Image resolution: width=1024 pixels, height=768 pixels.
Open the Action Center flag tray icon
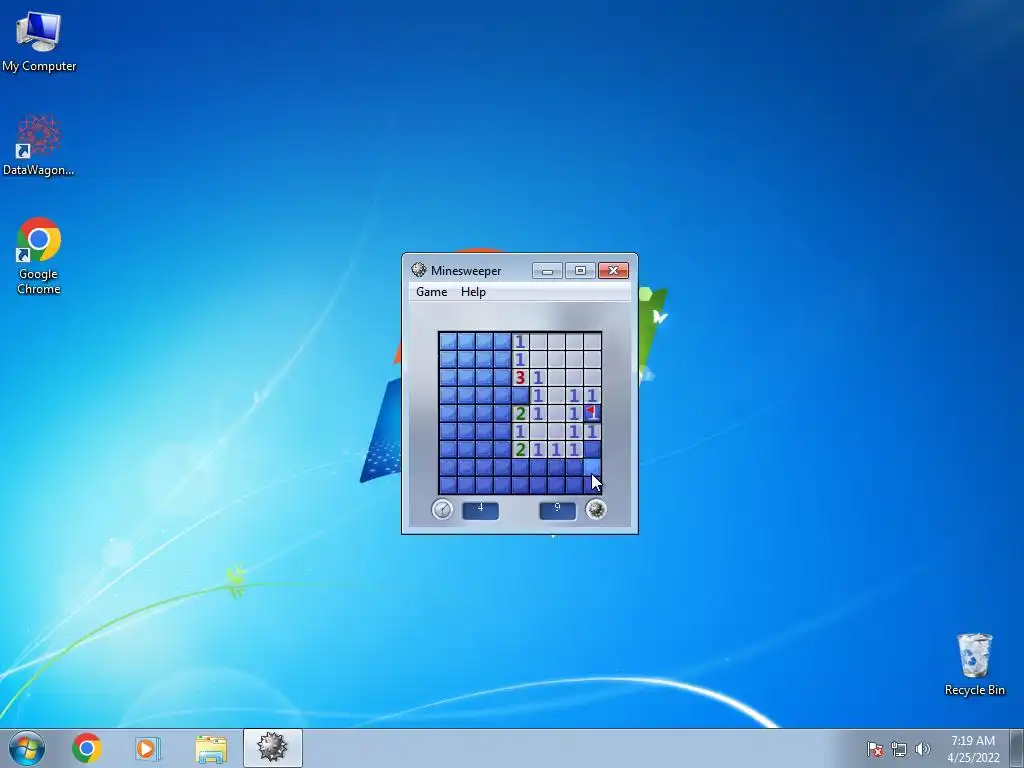875,749
